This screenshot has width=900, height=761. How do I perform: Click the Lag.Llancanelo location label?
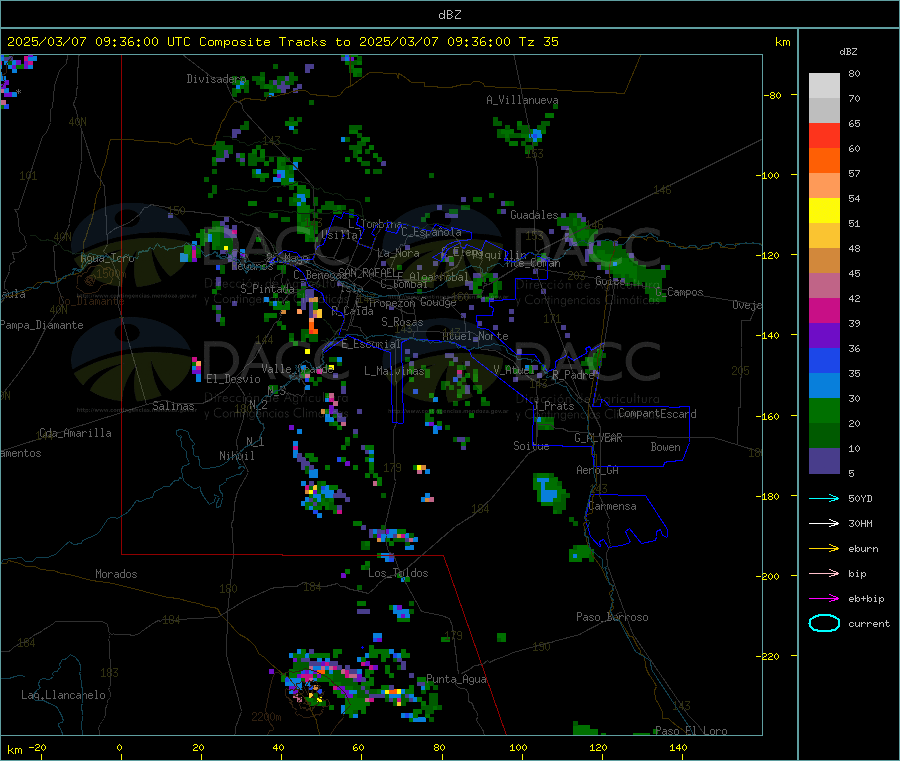[63, 695]
